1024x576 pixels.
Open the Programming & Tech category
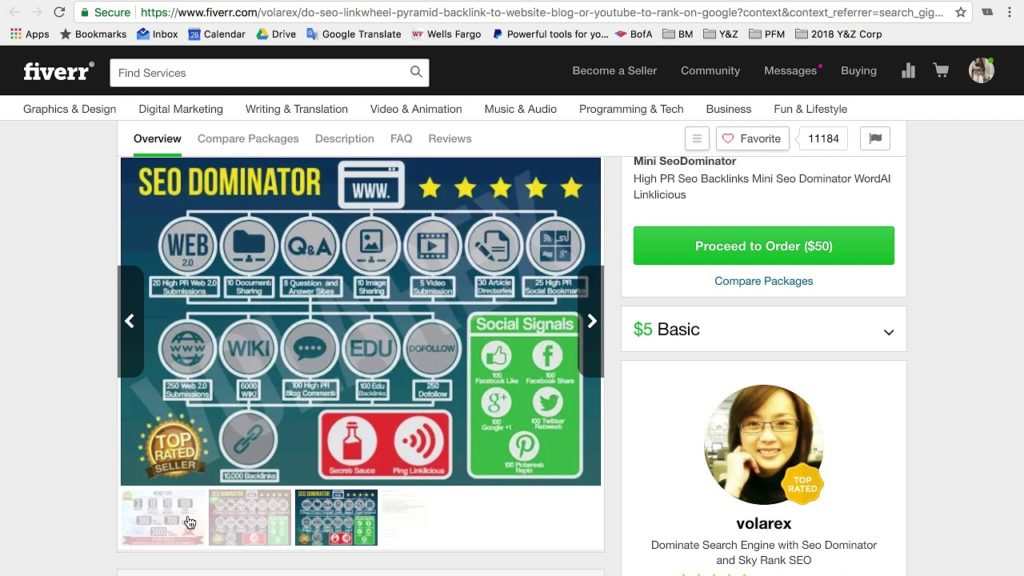click(x=631, y=109)
